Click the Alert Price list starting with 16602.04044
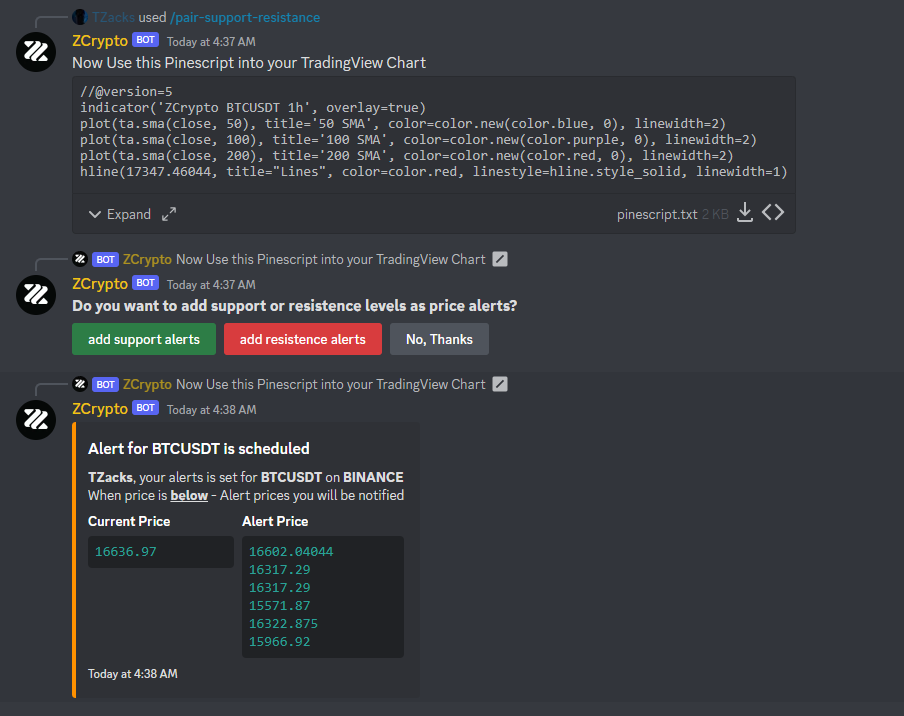The image size is (904, 716). coord(322,596)
